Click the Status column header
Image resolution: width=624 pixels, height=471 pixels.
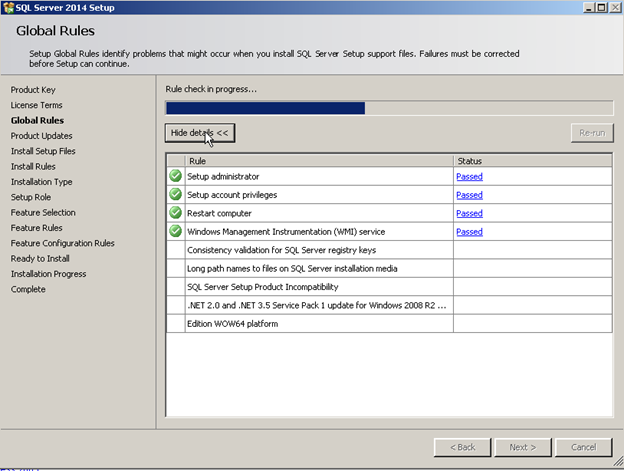click(533, 161)
